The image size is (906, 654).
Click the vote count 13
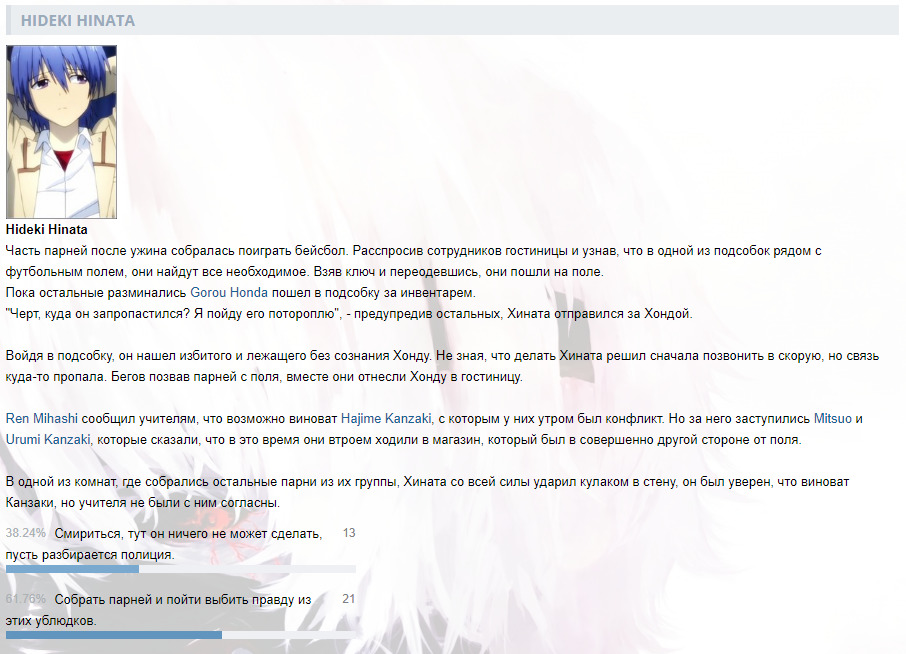click(x=349, y=533)
